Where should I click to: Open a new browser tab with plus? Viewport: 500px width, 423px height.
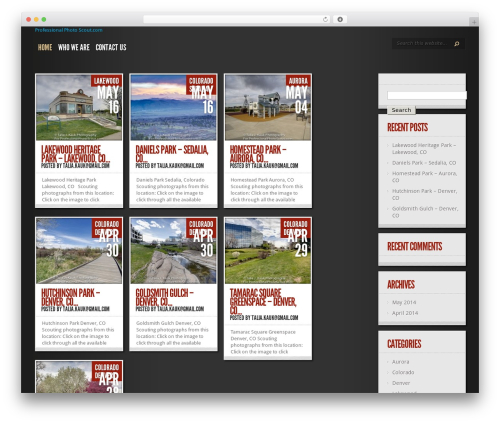tap(474, 22)
